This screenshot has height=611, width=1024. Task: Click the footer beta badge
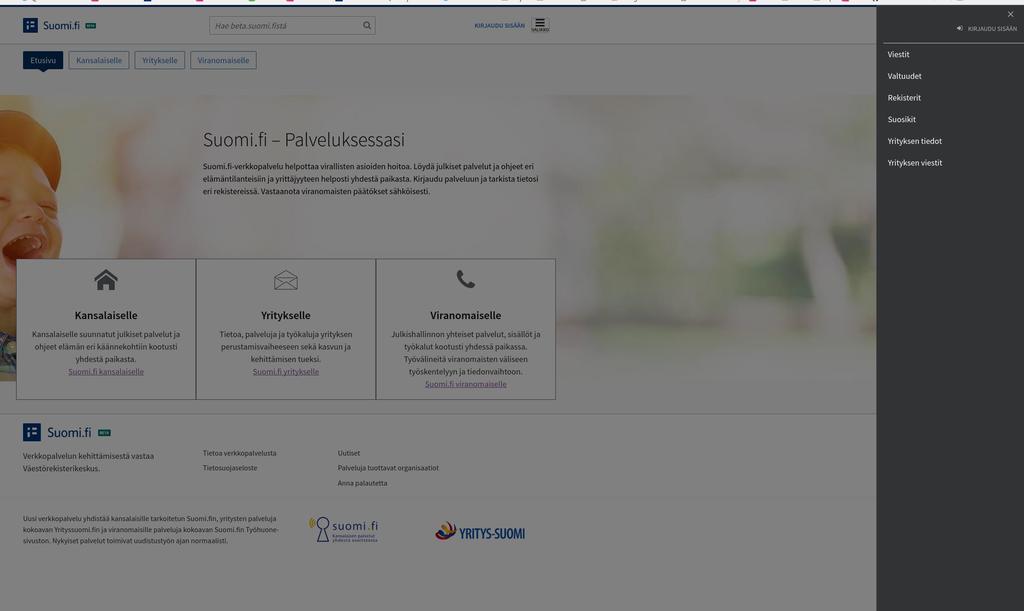point(104,433)
